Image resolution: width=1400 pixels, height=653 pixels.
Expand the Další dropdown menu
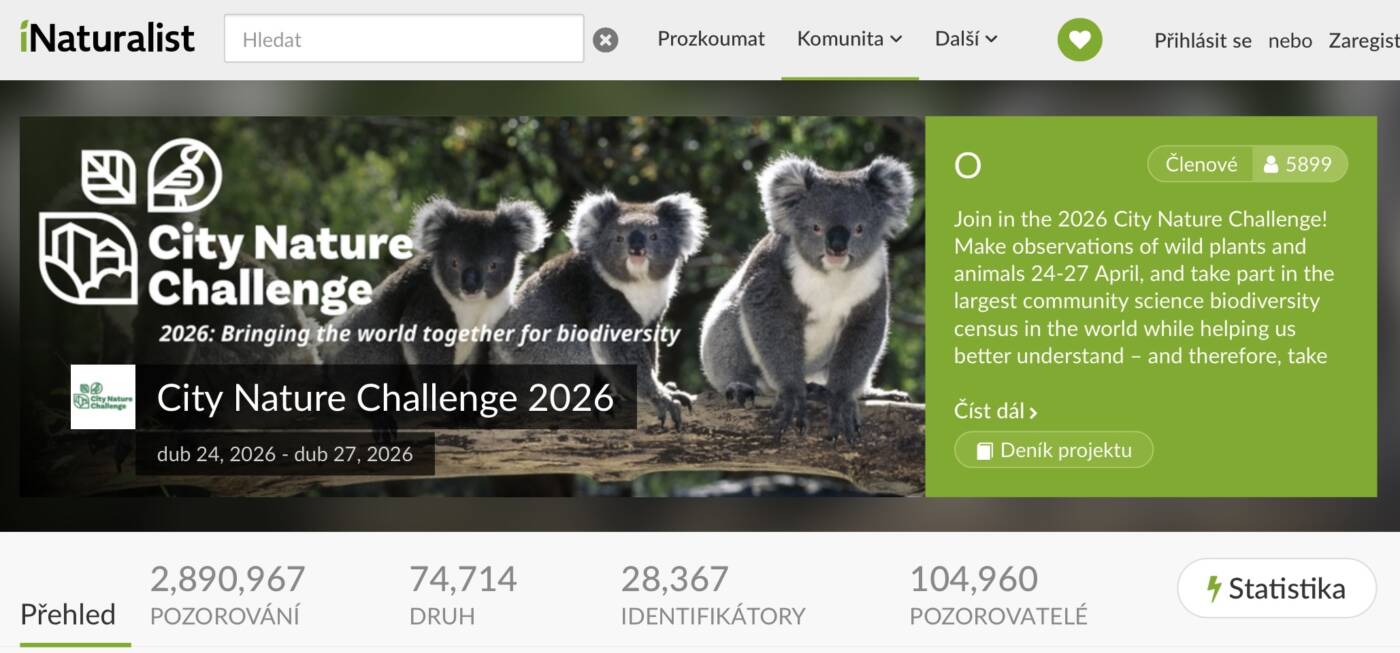point(966,39)
